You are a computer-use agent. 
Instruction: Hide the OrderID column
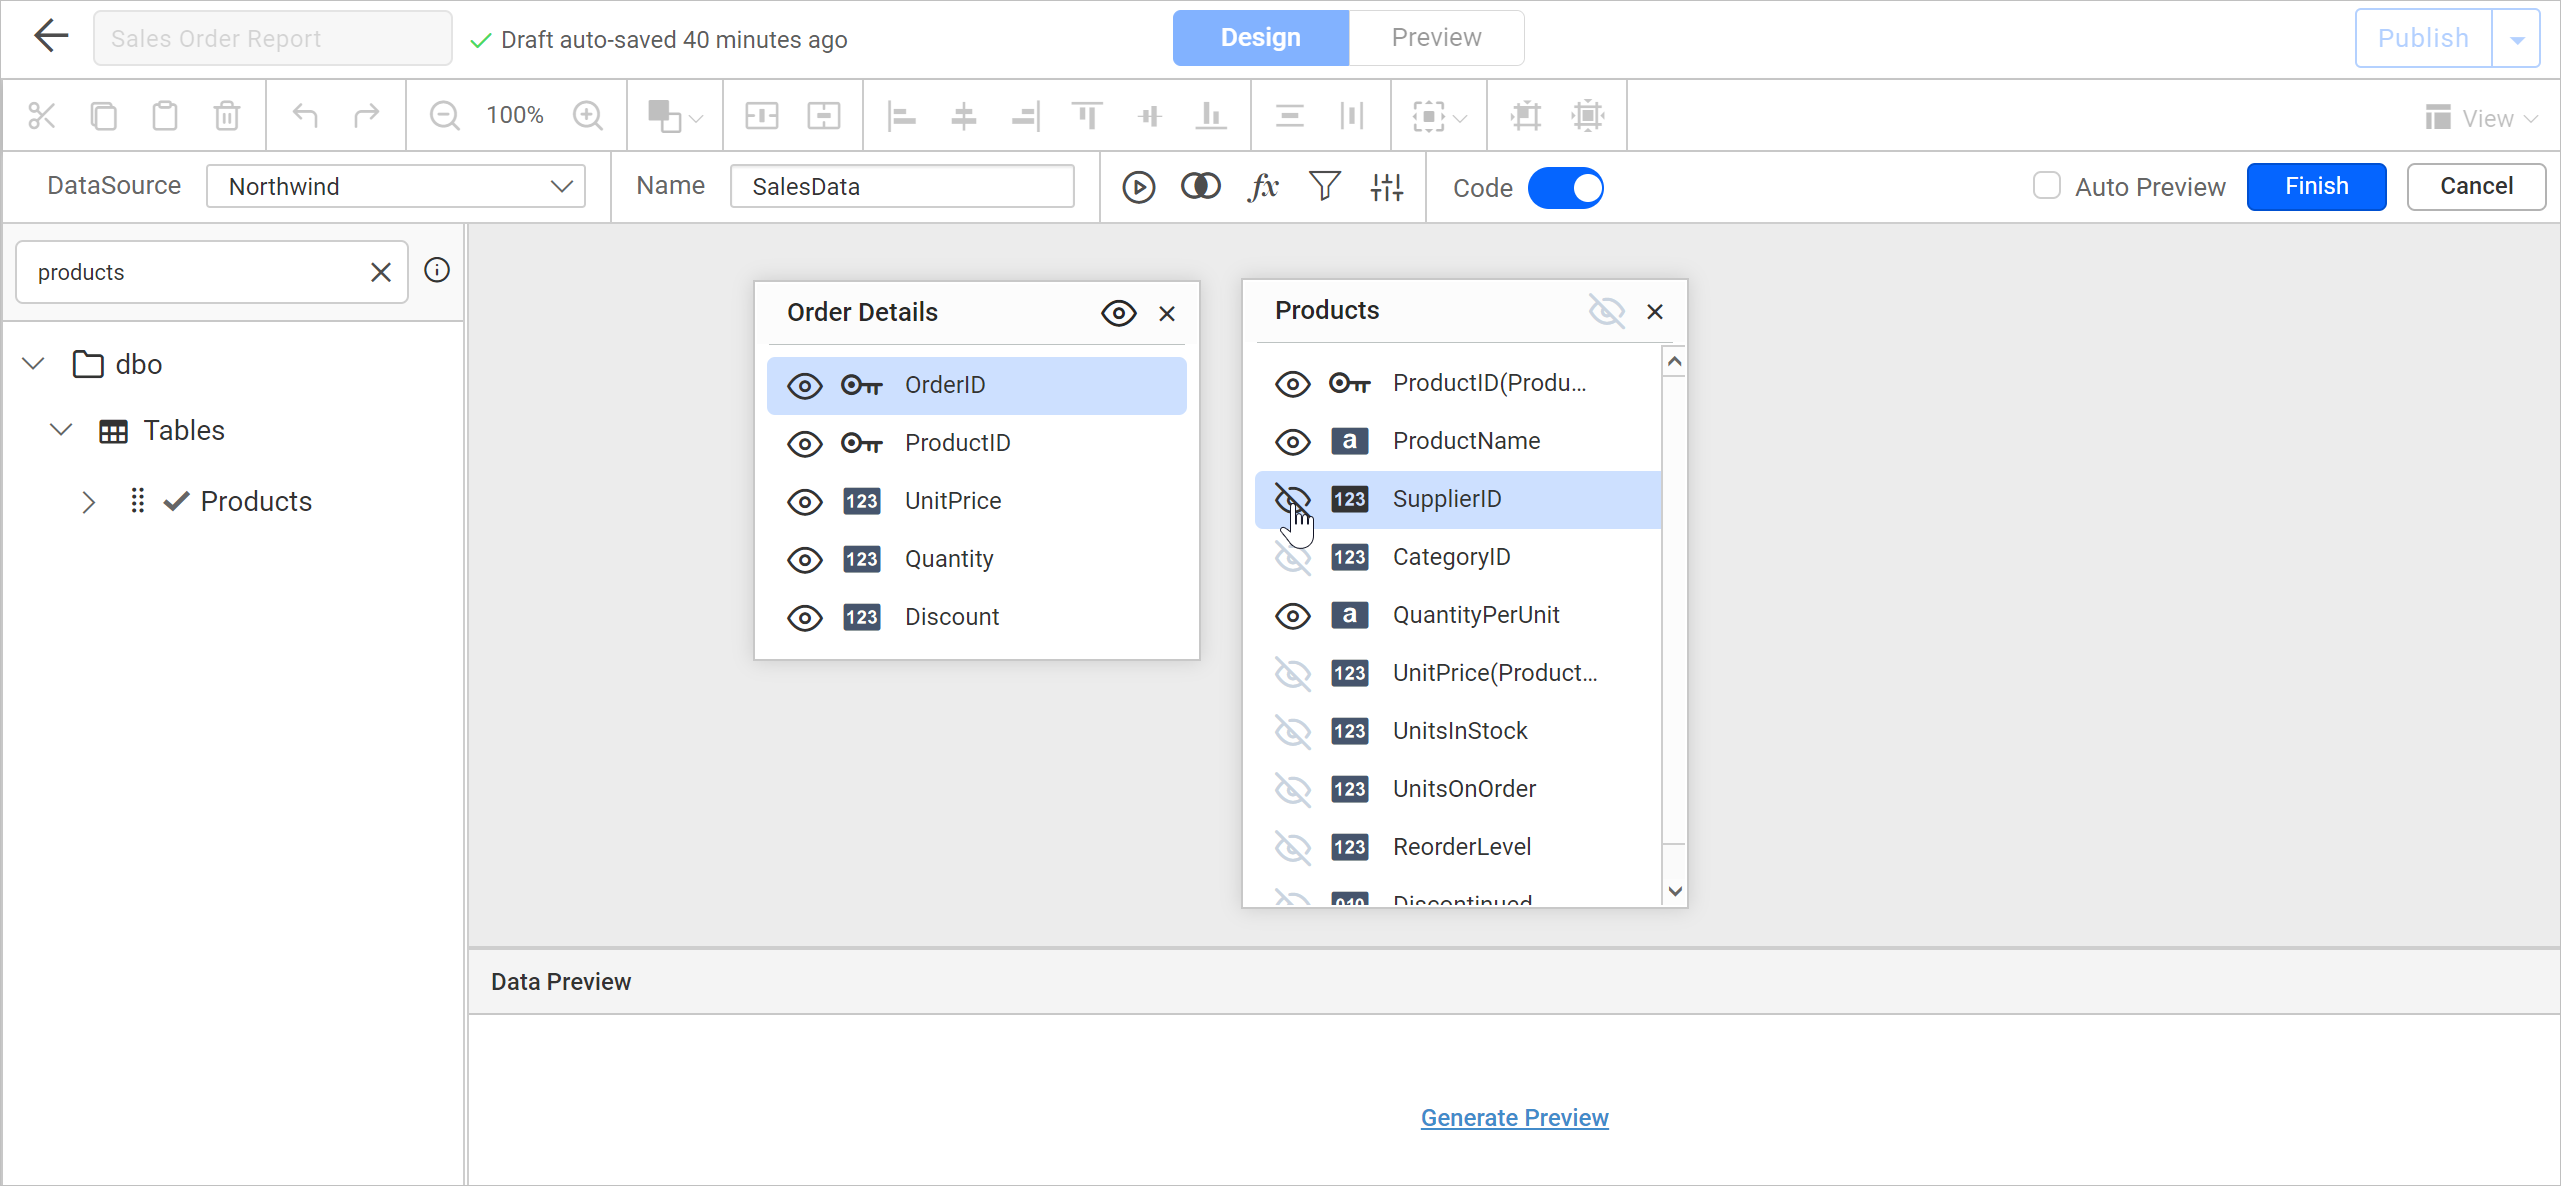tap(805, 386)
